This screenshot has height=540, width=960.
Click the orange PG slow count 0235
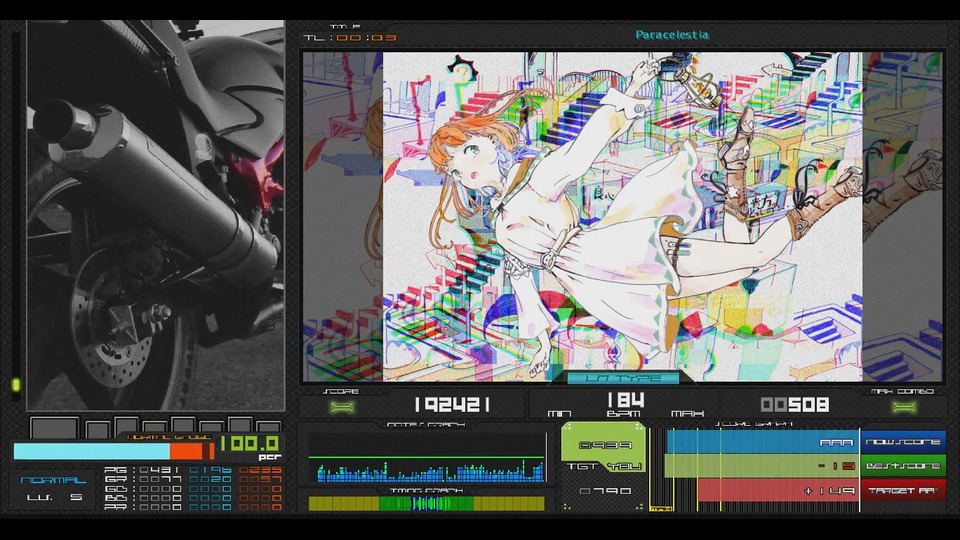260,470
